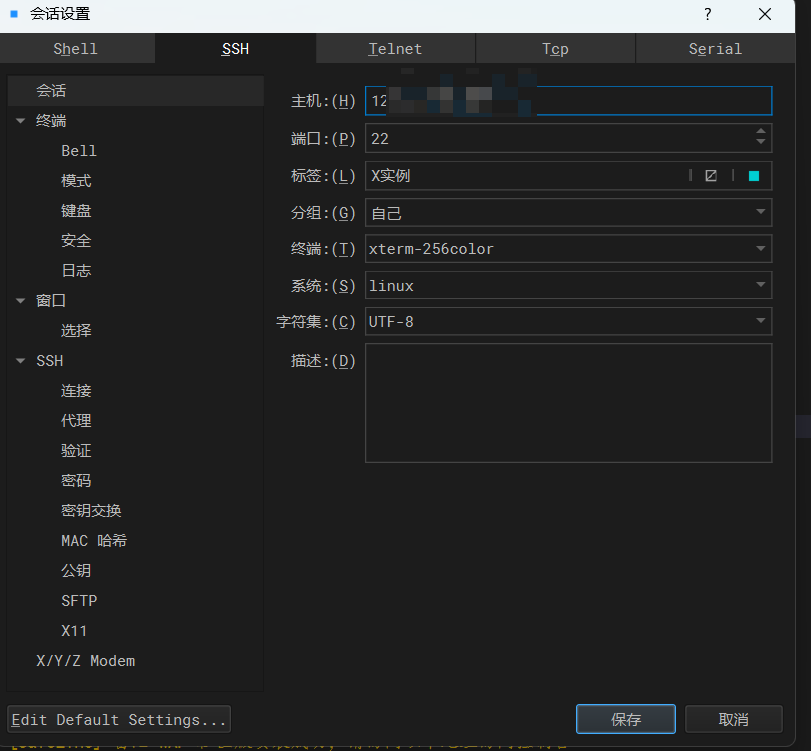
Task: Open the 日志 settings page
Action: [76, 271]
